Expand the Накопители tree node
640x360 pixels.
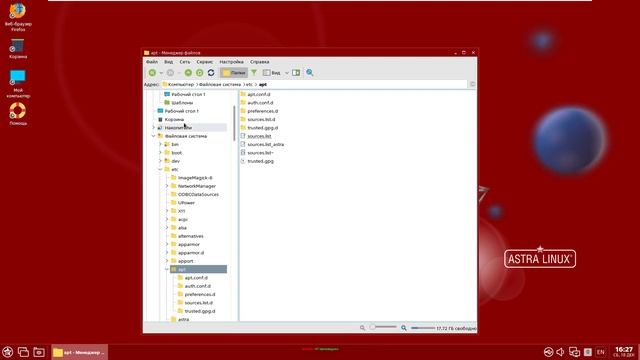pos(154,128)
